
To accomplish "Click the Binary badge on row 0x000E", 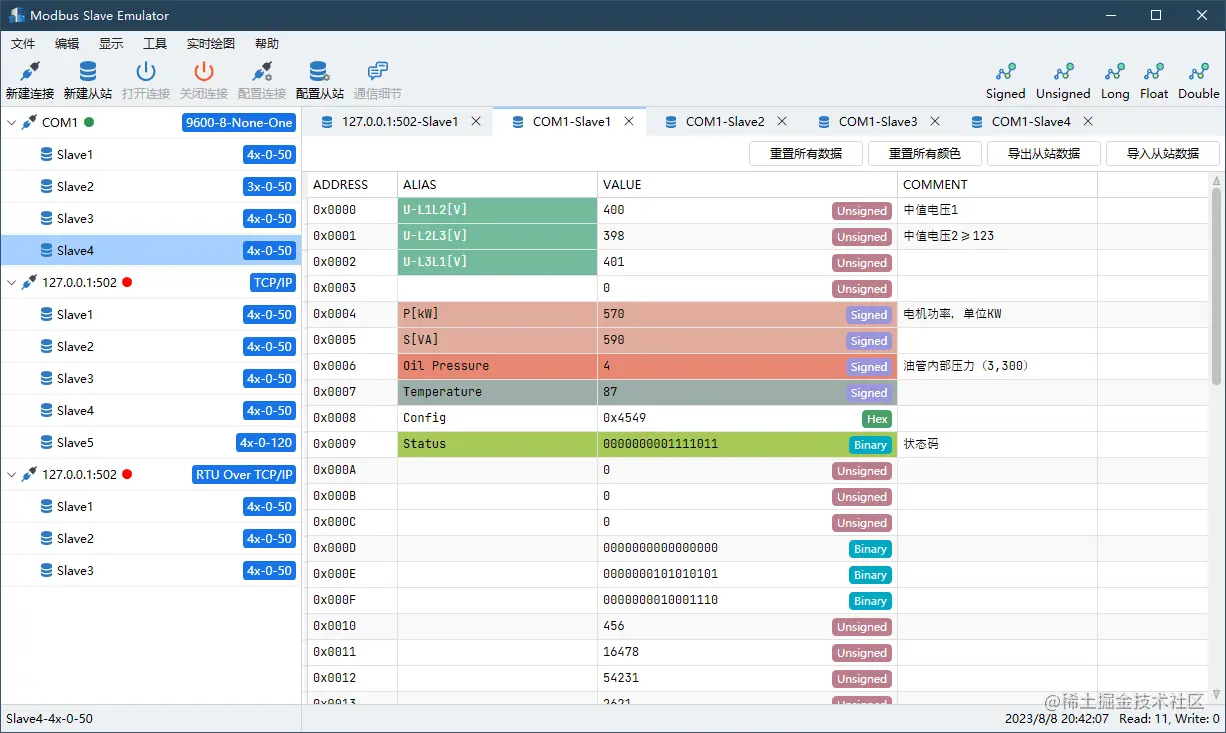I will (870, 575).
